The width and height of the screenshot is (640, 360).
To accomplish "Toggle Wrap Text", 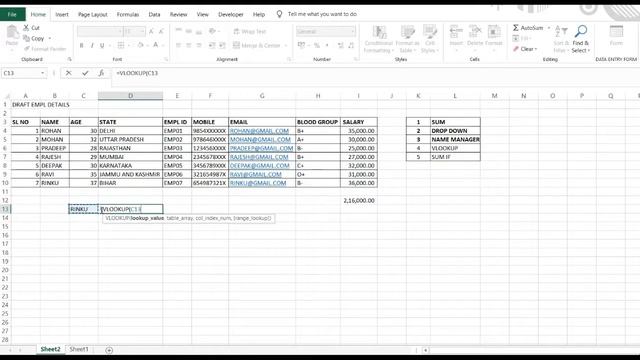I will (x=249, y=31).
